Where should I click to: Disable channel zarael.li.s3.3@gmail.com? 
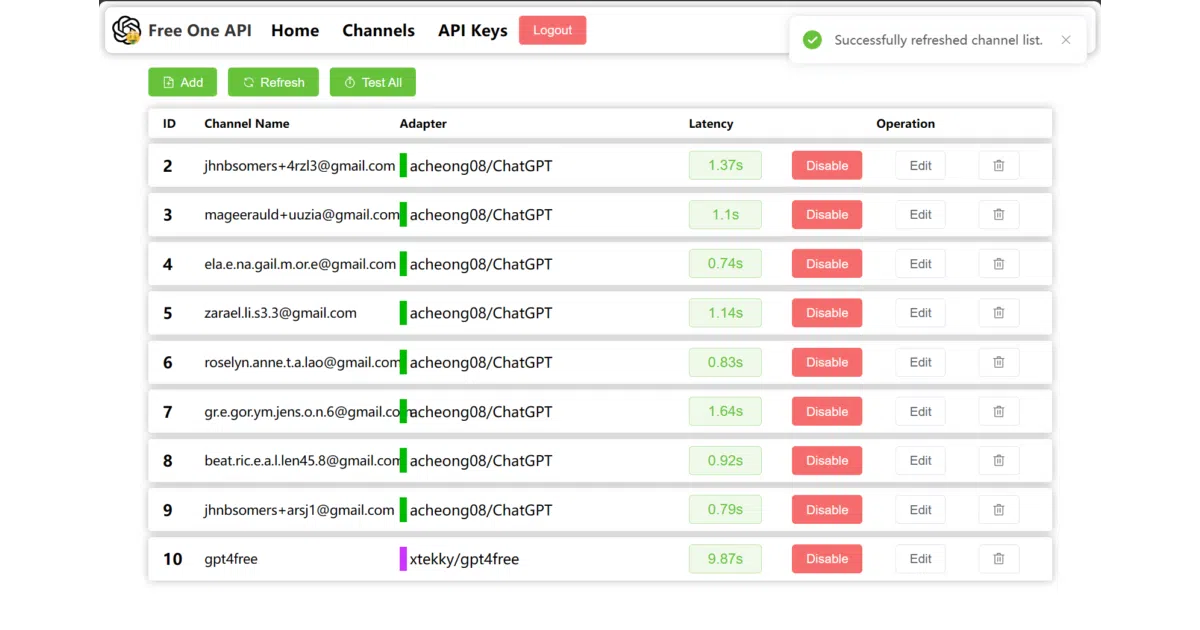tap(827, 313)
